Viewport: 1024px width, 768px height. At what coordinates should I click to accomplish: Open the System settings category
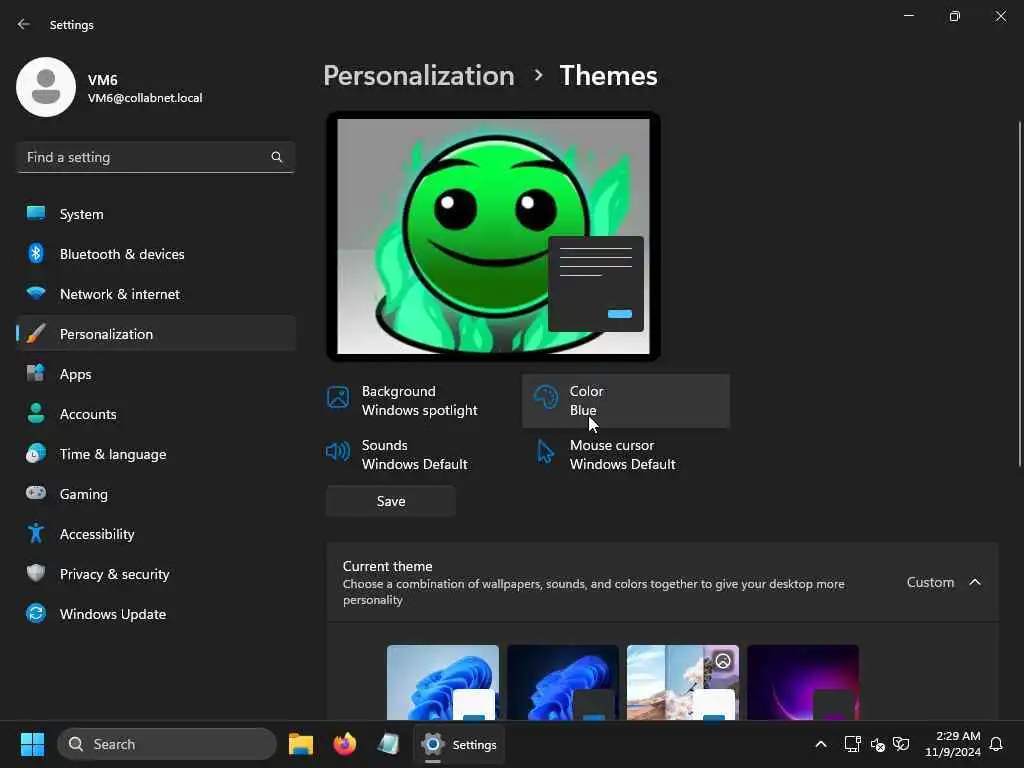click(156, 214)
